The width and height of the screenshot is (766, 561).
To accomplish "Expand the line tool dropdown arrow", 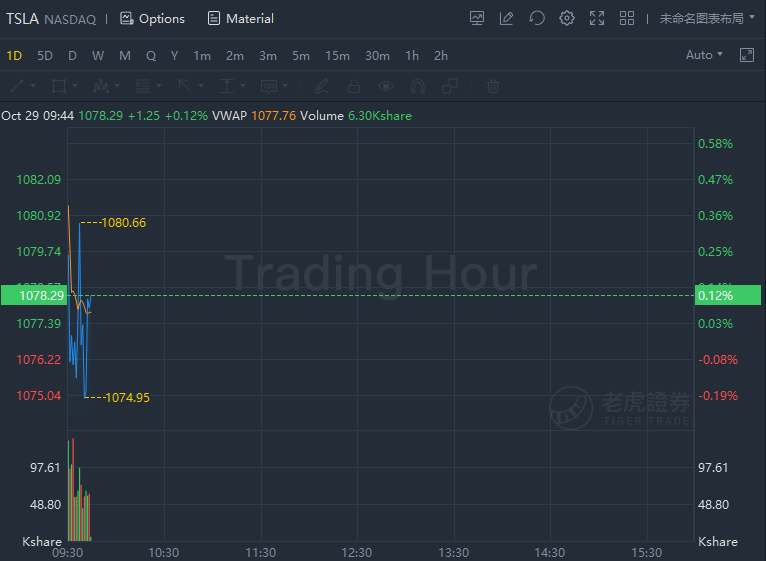I will [x=33, y=86].
